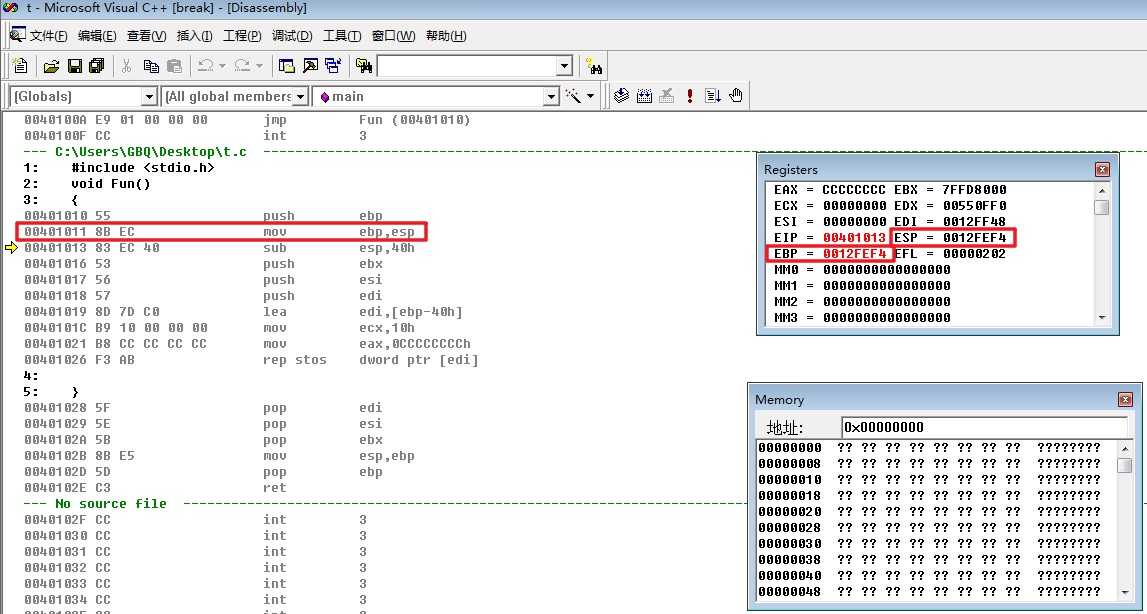Click the 'push ebp' line at 00401010
The width and height of the screenshot is (1147, 614).
203,216
